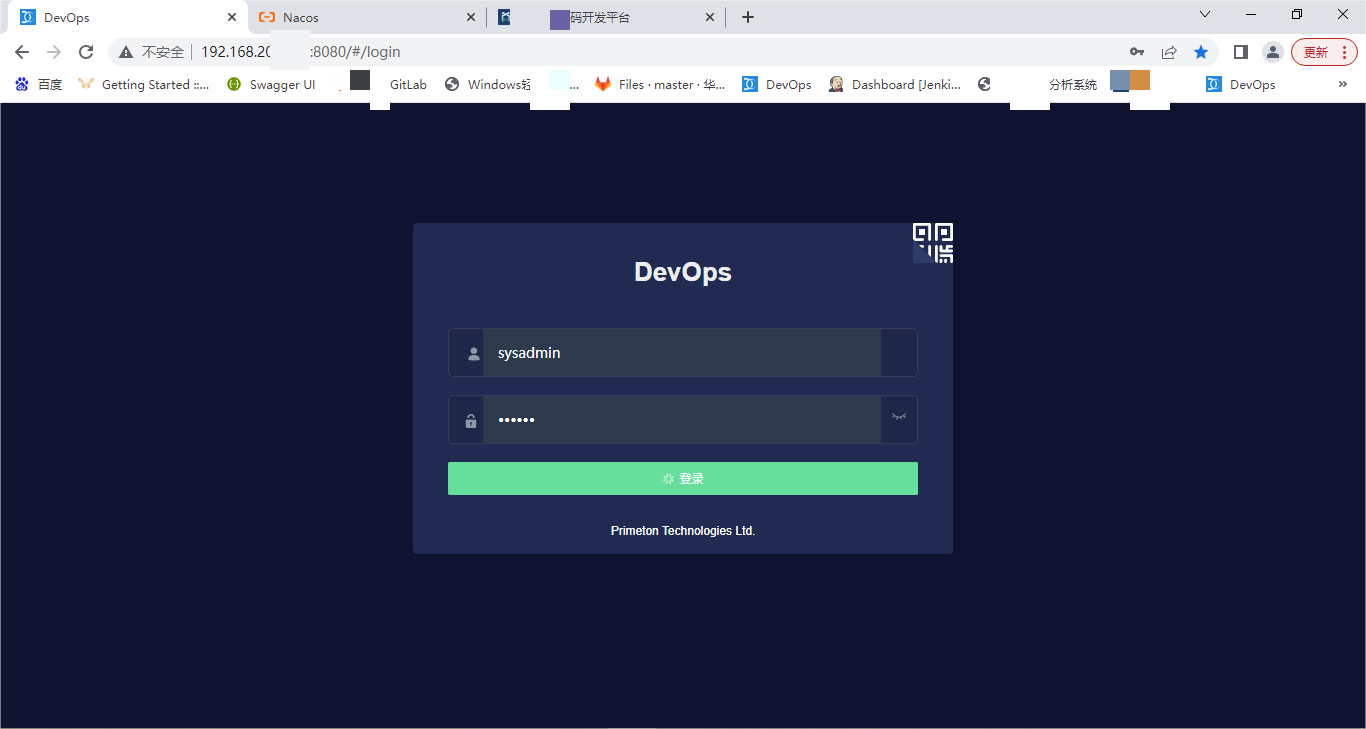The width and height of the screenshot is (1366, 729).
Task: Open the last DevOps bookmark in bar
Action: [1241, 85]
